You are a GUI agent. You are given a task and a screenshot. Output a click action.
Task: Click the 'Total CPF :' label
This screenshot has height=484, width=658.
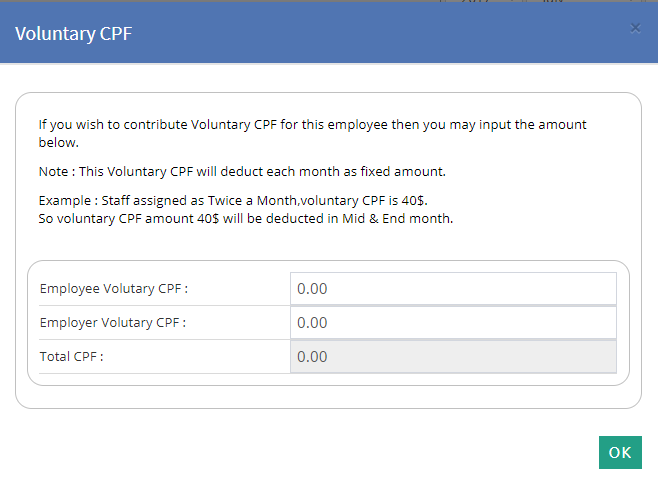(x=72, y=357)
